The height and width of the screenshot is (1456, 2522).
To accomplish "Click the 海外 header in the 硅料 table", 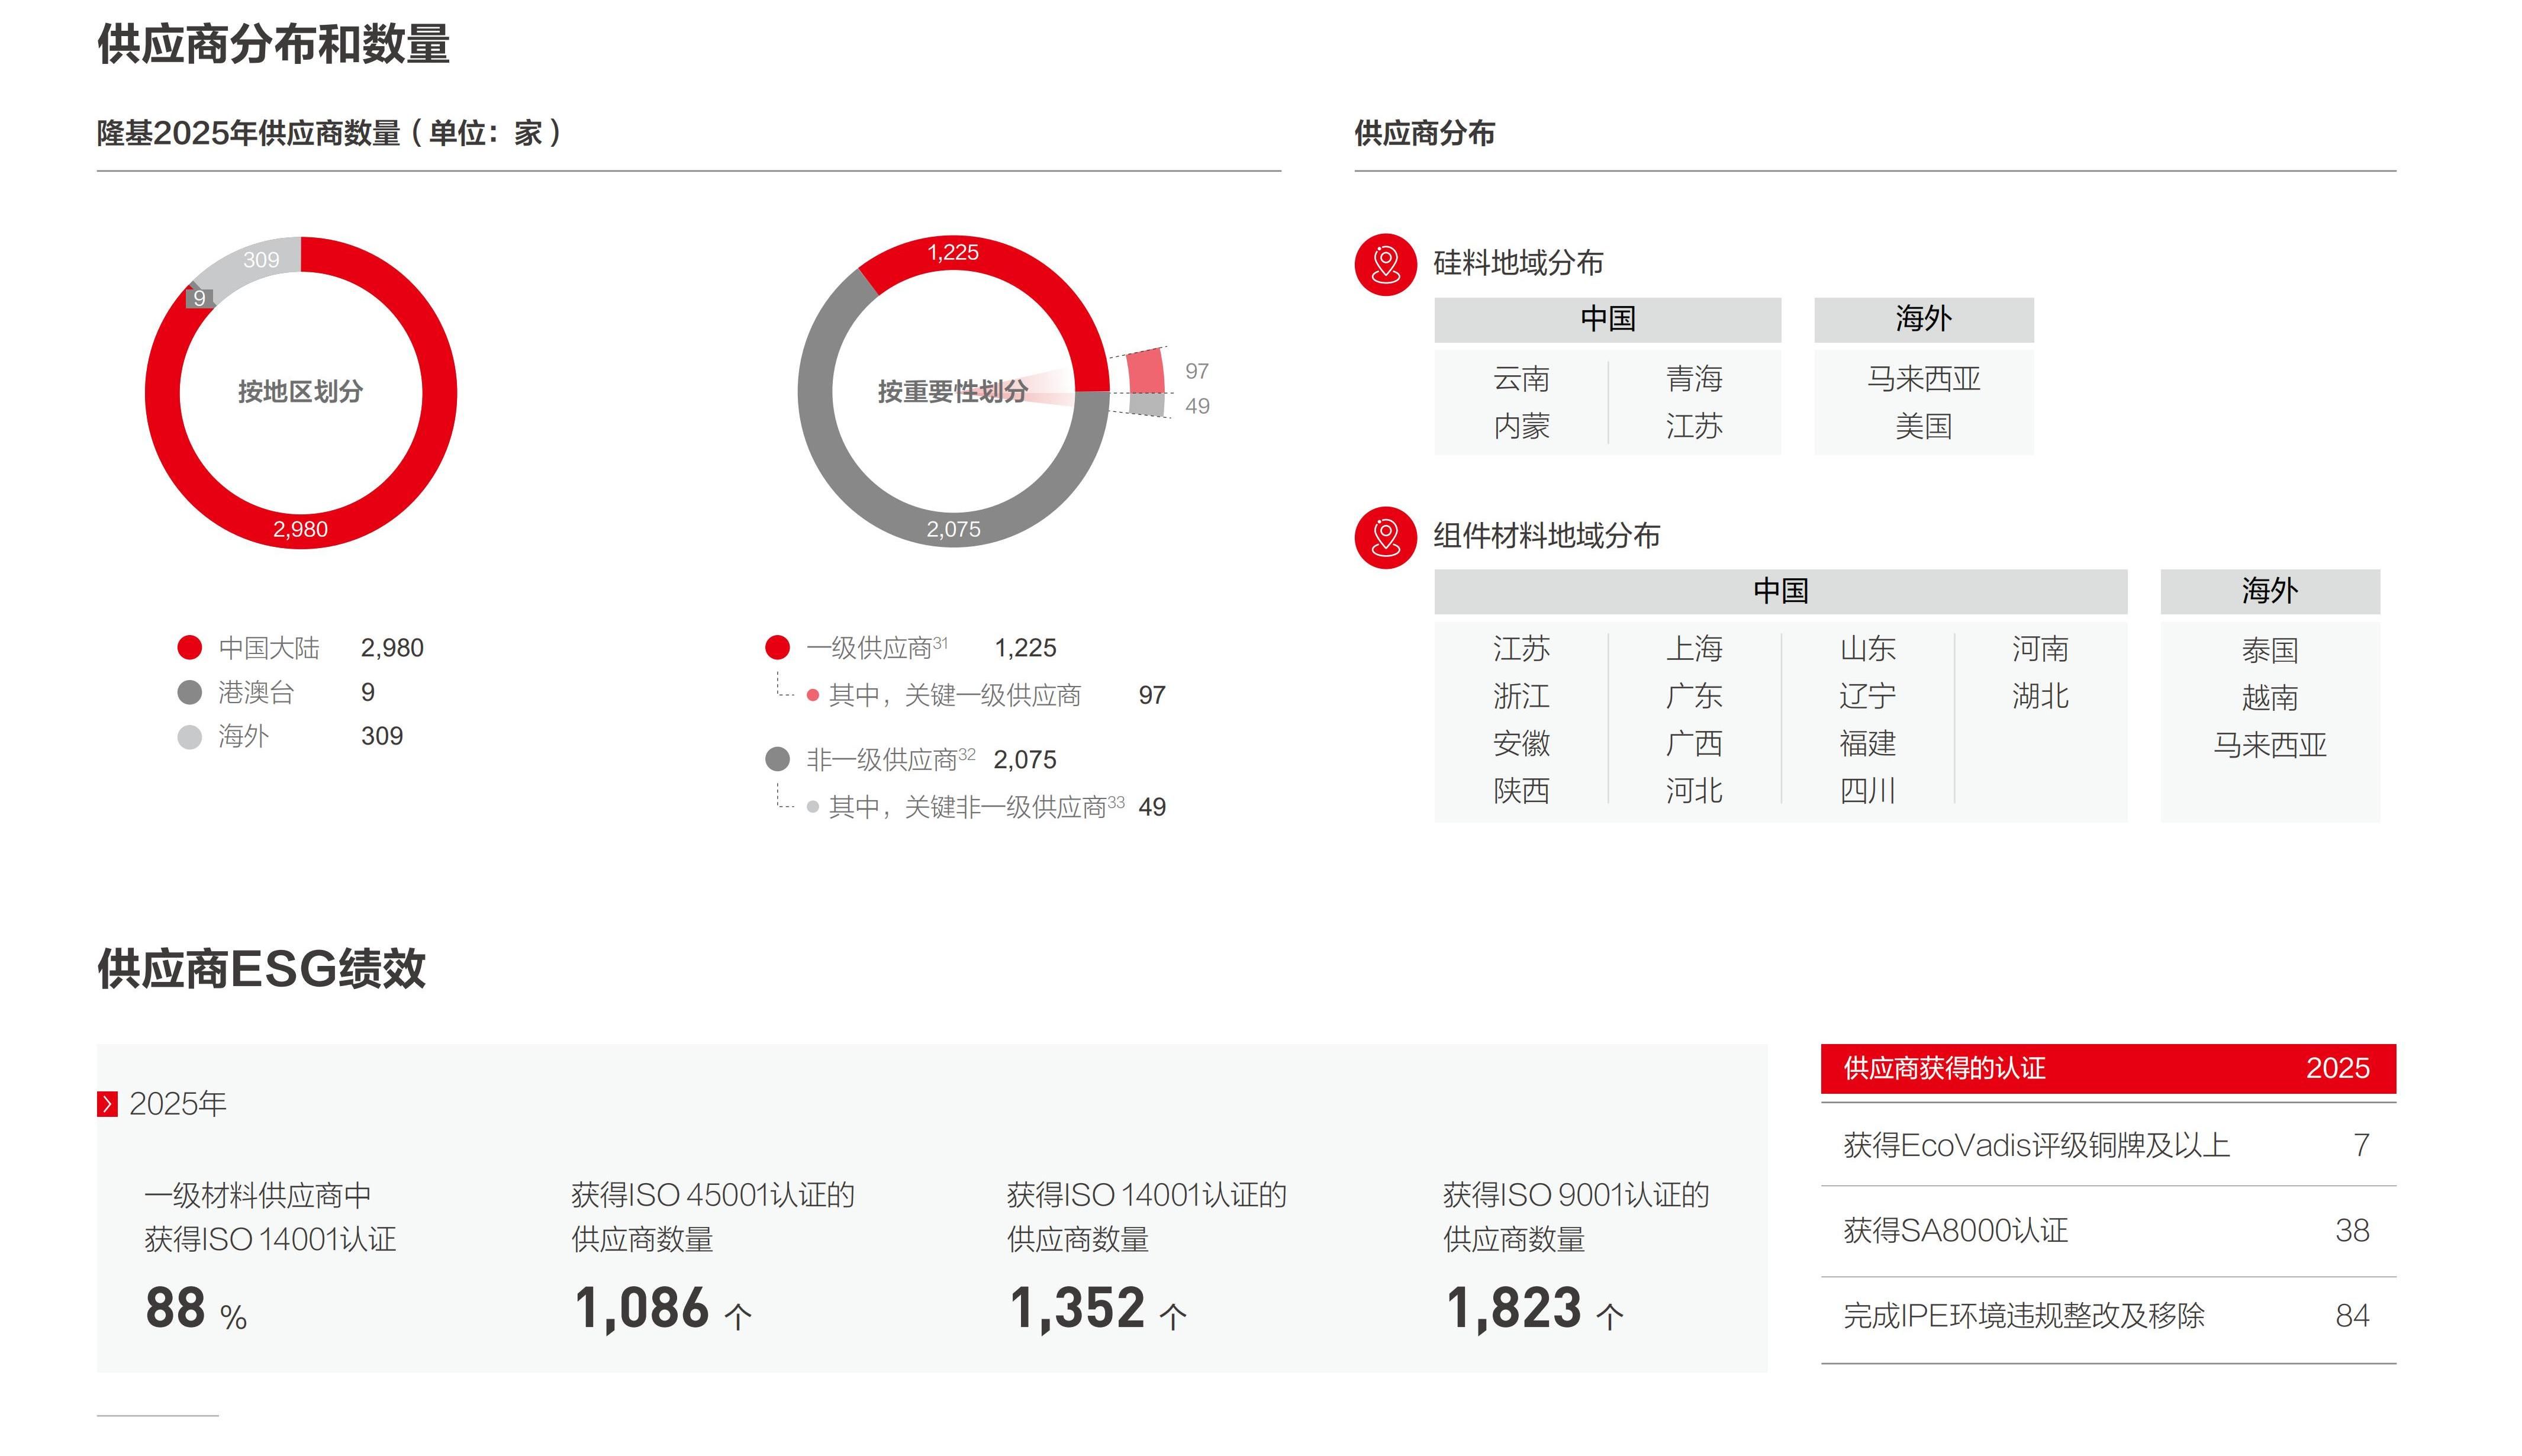I will coord(1923,319).
